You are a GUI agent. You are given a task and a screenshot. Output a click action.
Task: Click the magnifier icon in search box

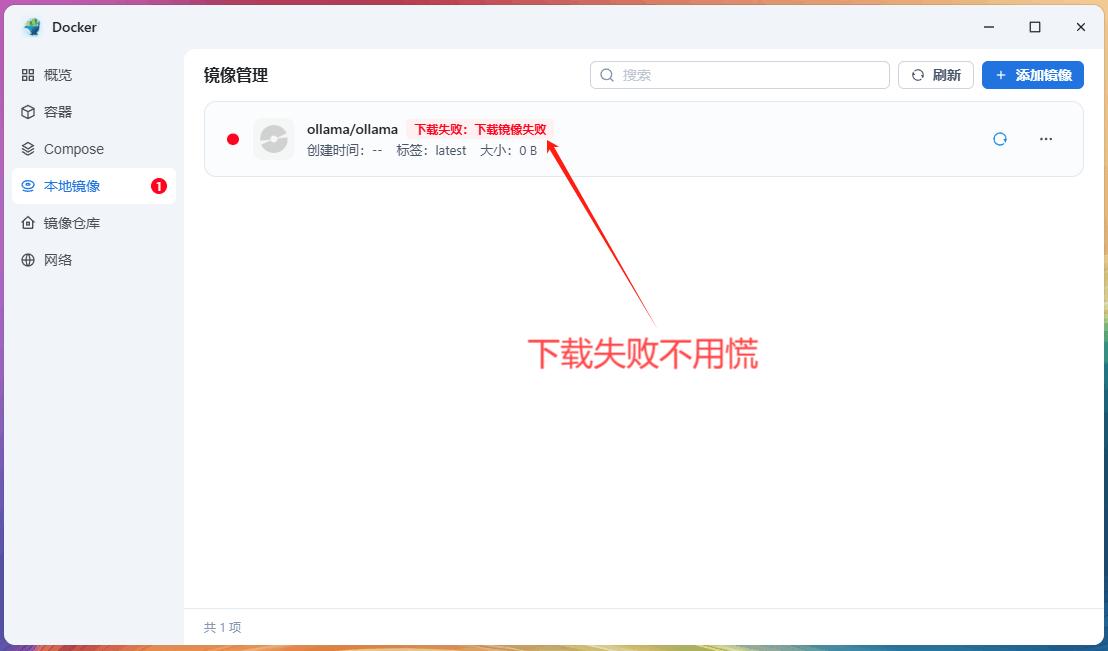pyautogui.click(x=607, y=75)
